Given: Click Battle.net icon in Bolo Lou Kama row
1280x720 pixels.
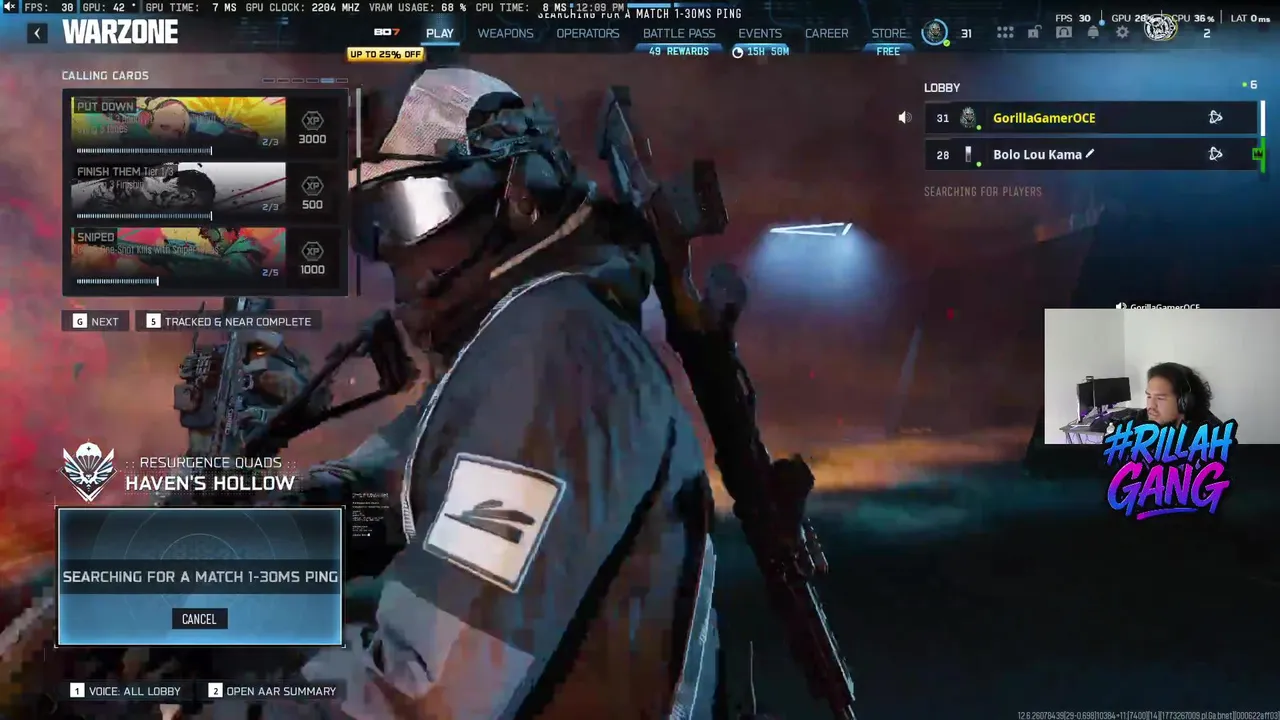Looking at the screenshot, I should pyautogui.click(x=1216, y=154).
